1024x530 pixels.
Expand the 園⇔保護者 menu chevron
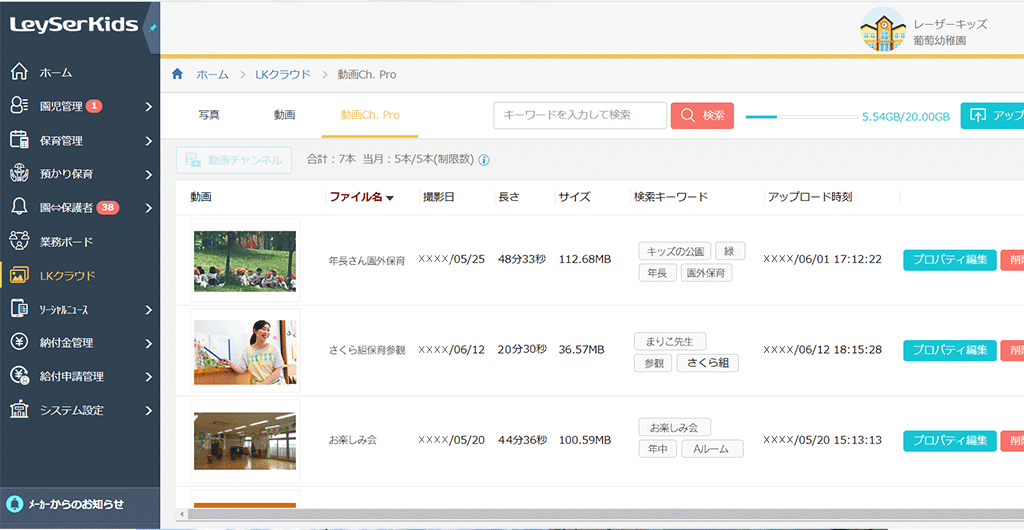(x=149, y=208)
